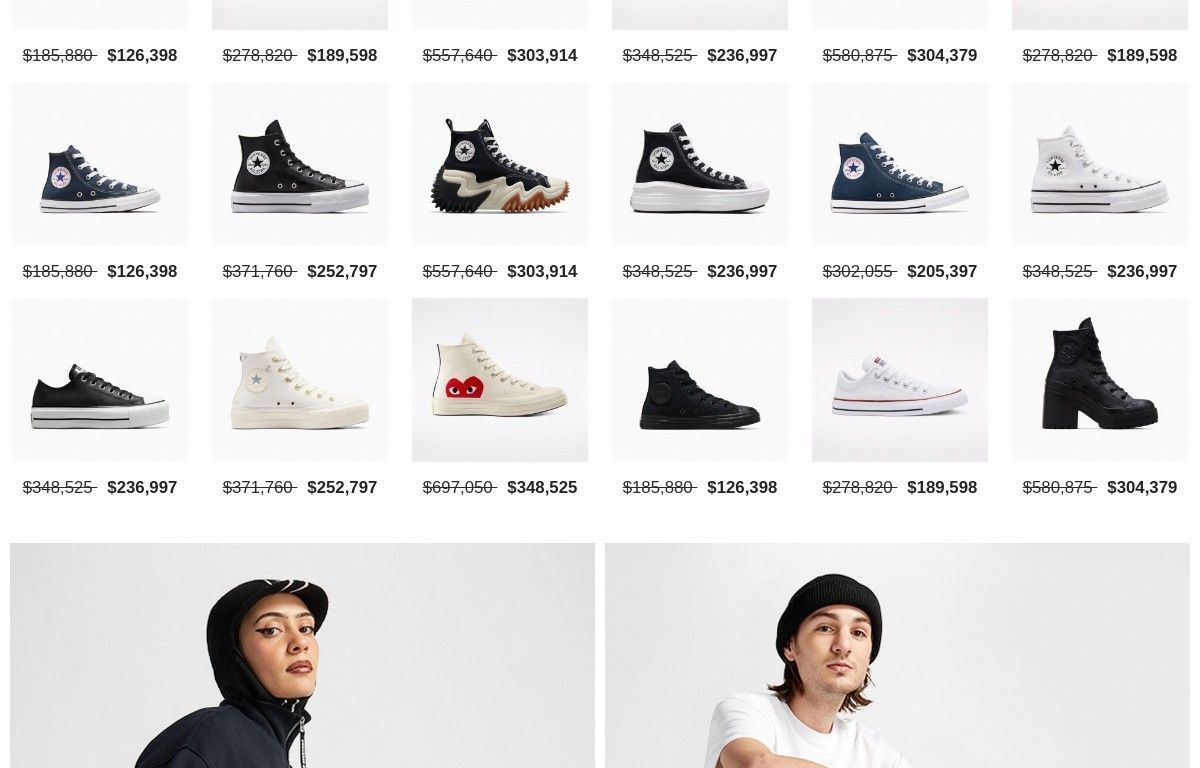
Task: Click the $304,379 price under heeled boot
Action: [1142, 488]
